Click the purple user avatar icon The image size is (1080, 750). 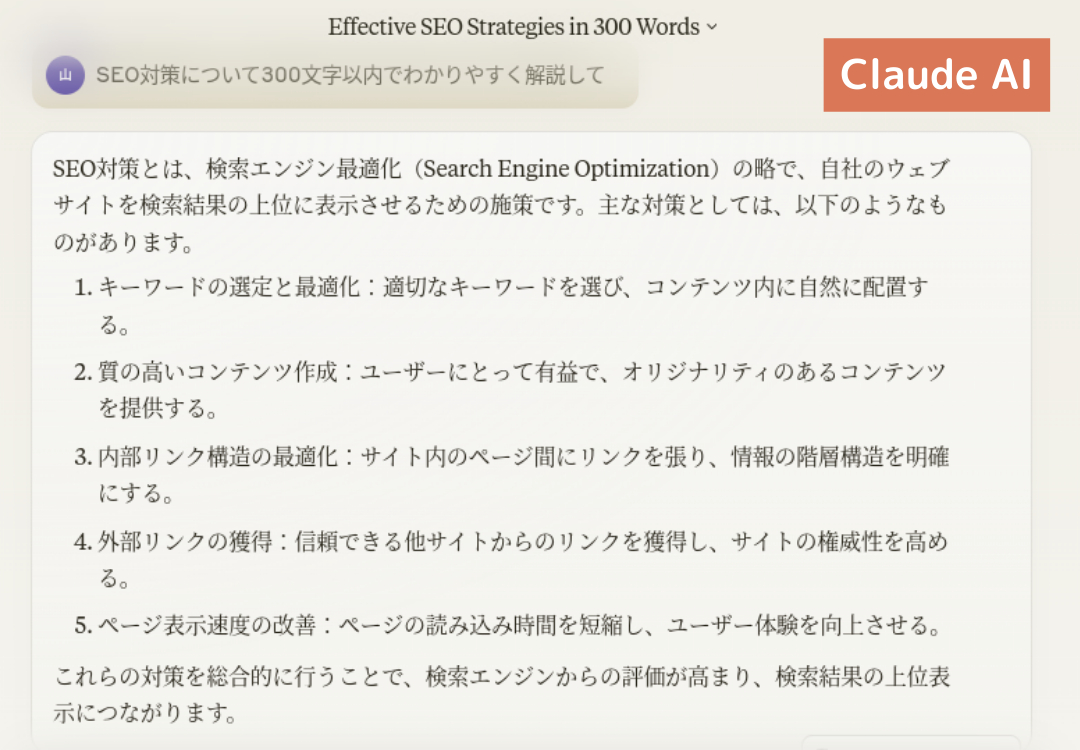(65, 75)
